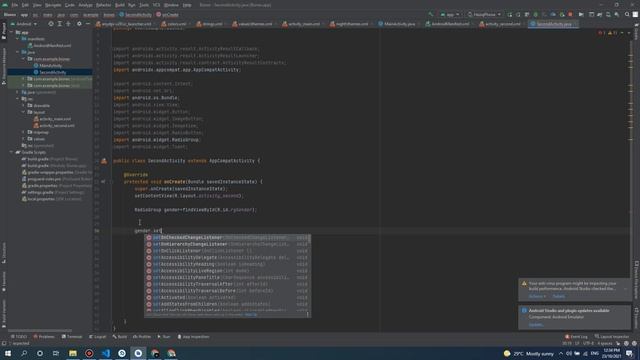This screenshot has height=360, width=640.
Task: Open the Problems tool window
Action: 44,337
